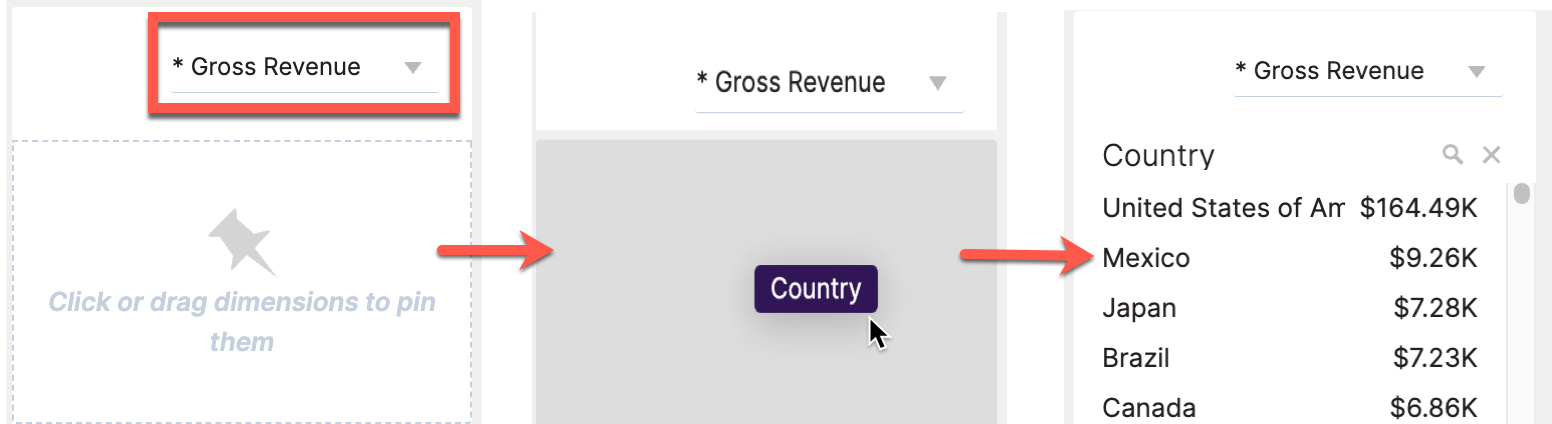Click the dropdown triangle above the Country list
Screen dimensions: 1552x424
click(1475, 72)
